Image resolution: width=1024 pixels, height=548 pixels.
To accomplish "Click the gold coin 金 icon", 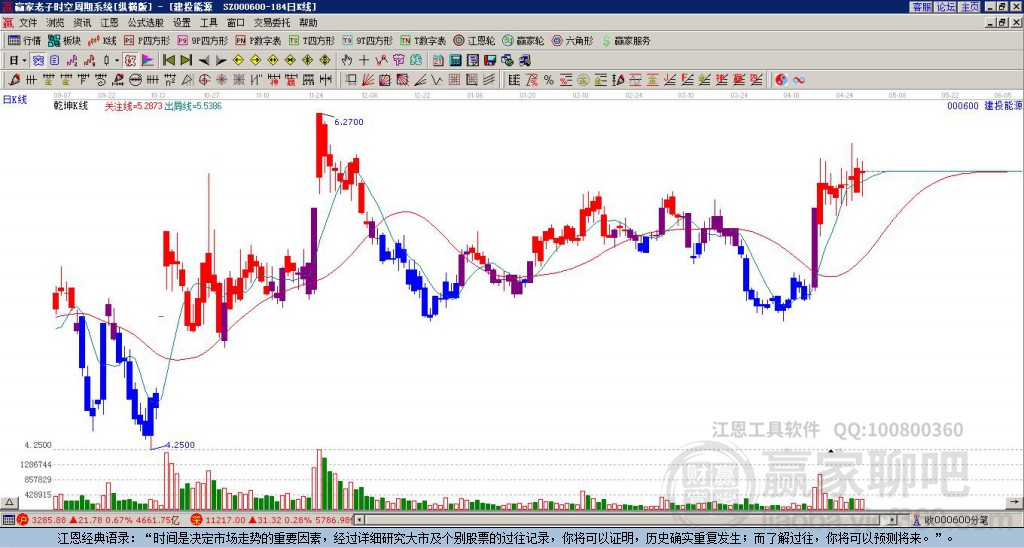I will pos(583,80).
